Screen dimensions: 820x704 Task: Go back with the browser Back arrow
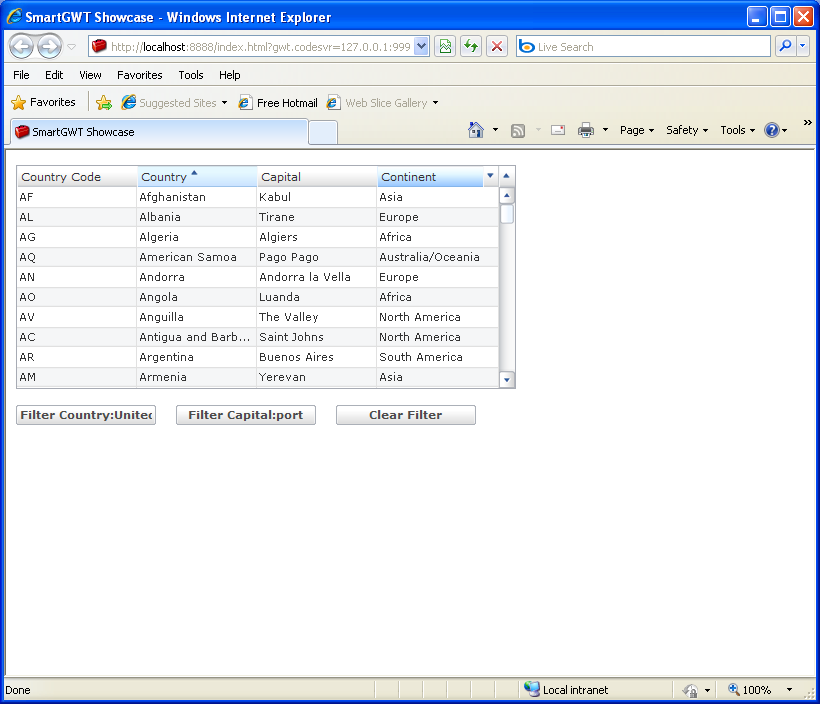[21, 47]
